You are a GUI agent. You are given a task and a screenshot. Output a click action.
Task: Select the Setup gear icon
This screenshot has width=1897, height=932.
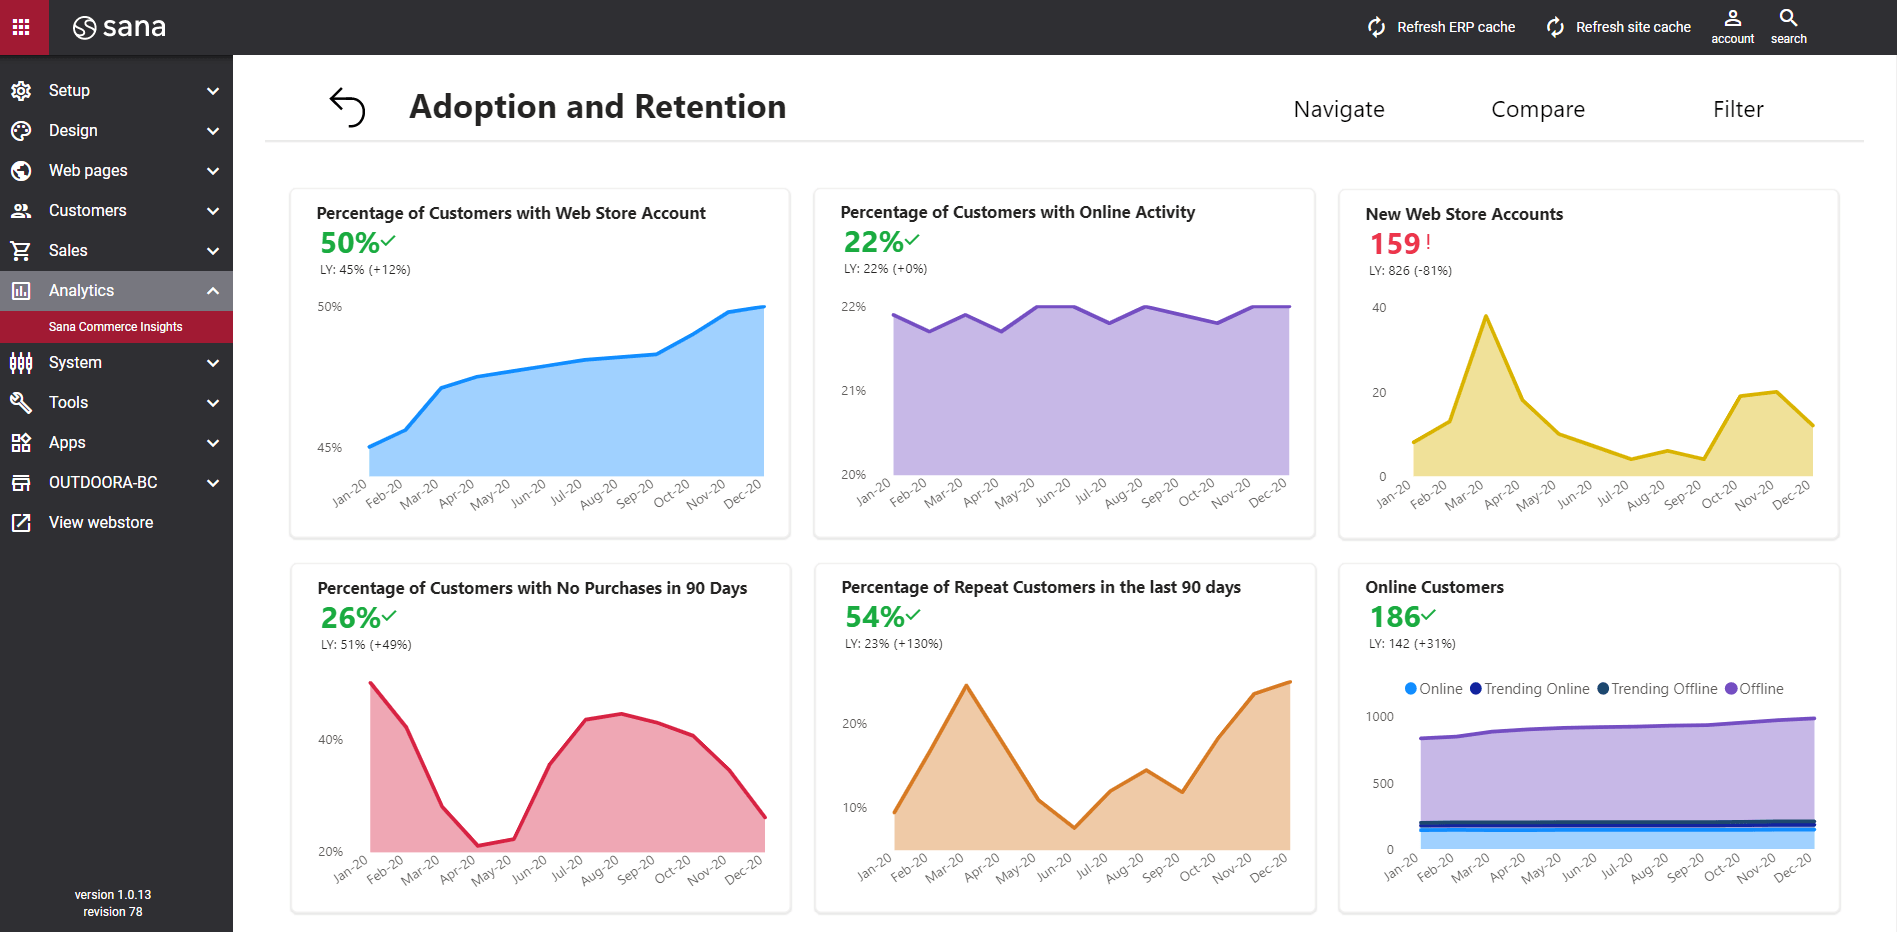(21, 90)
